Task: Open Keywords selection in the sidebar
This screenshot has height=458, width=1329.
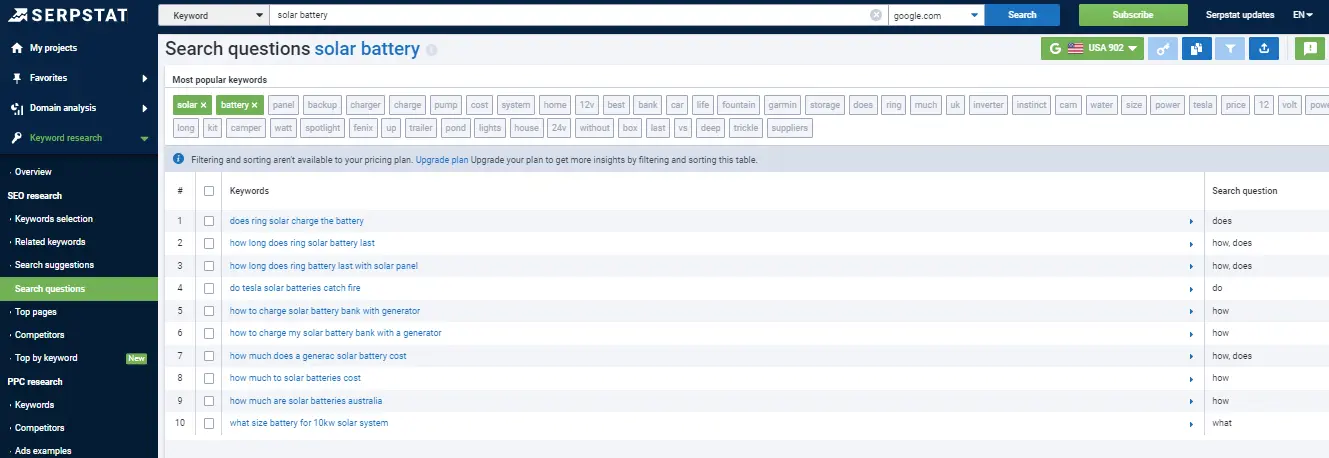Action: tap(53, 219)
